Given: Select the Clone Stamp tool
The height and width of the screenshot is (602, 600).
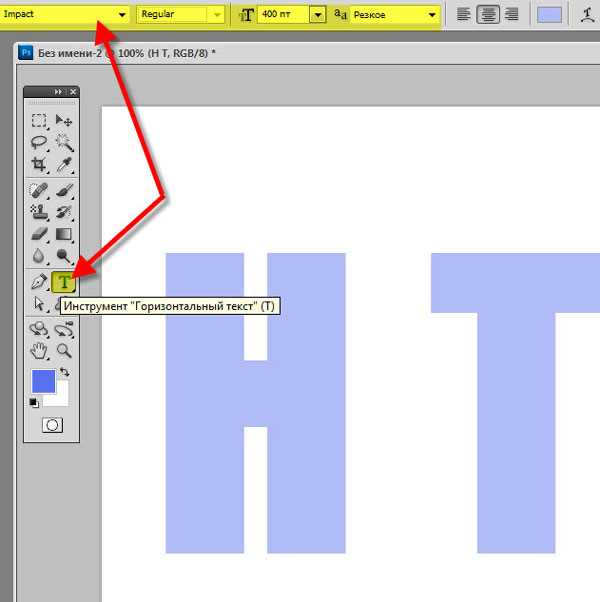Looking at the screenshot, I should pyautogui.click(x=39, y=212).
